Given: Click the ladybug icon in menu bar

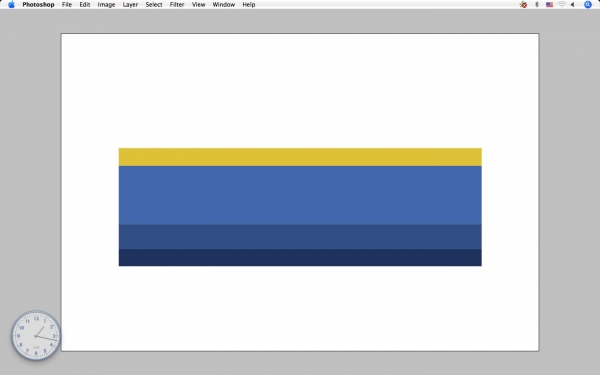Looking at the screenshot, I should [523, 5].
